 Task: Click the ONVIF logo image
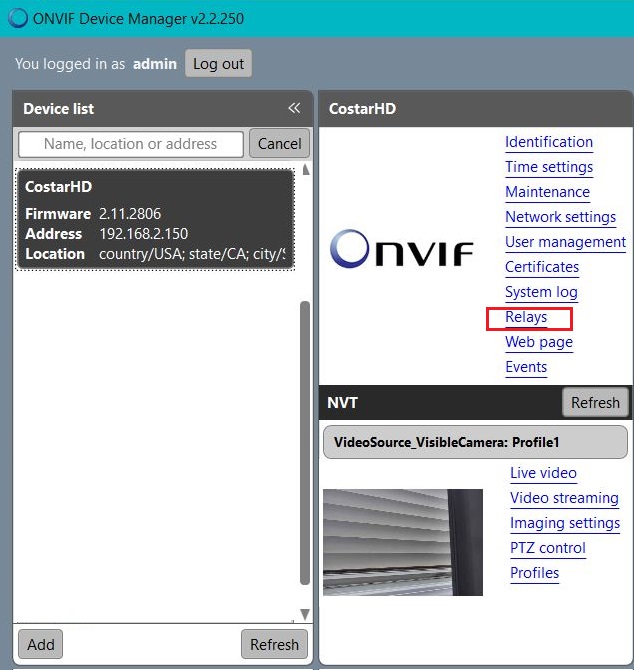[x=402, y=249]
